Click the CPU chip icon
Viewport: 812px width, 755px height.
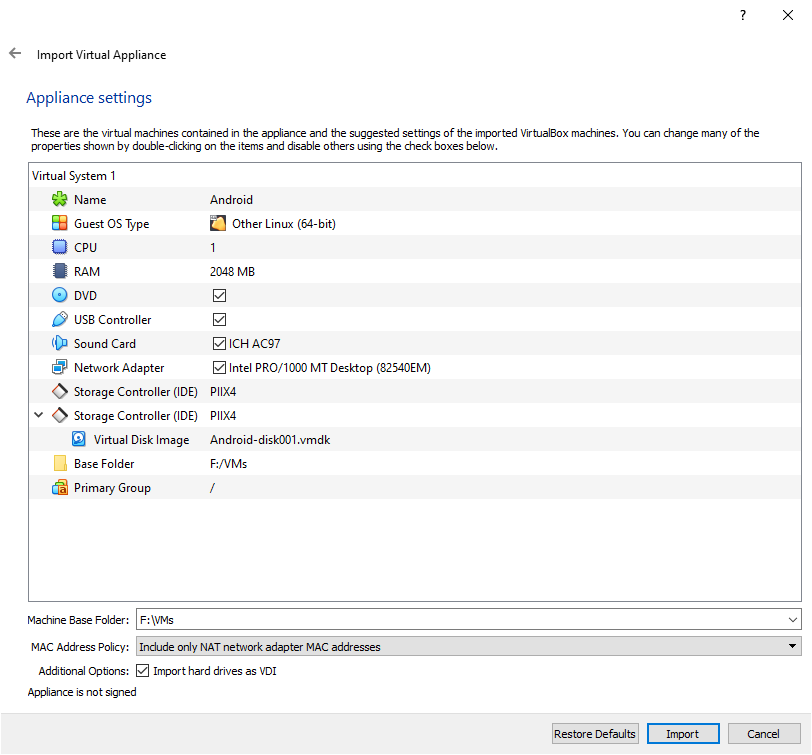[60, 247]
